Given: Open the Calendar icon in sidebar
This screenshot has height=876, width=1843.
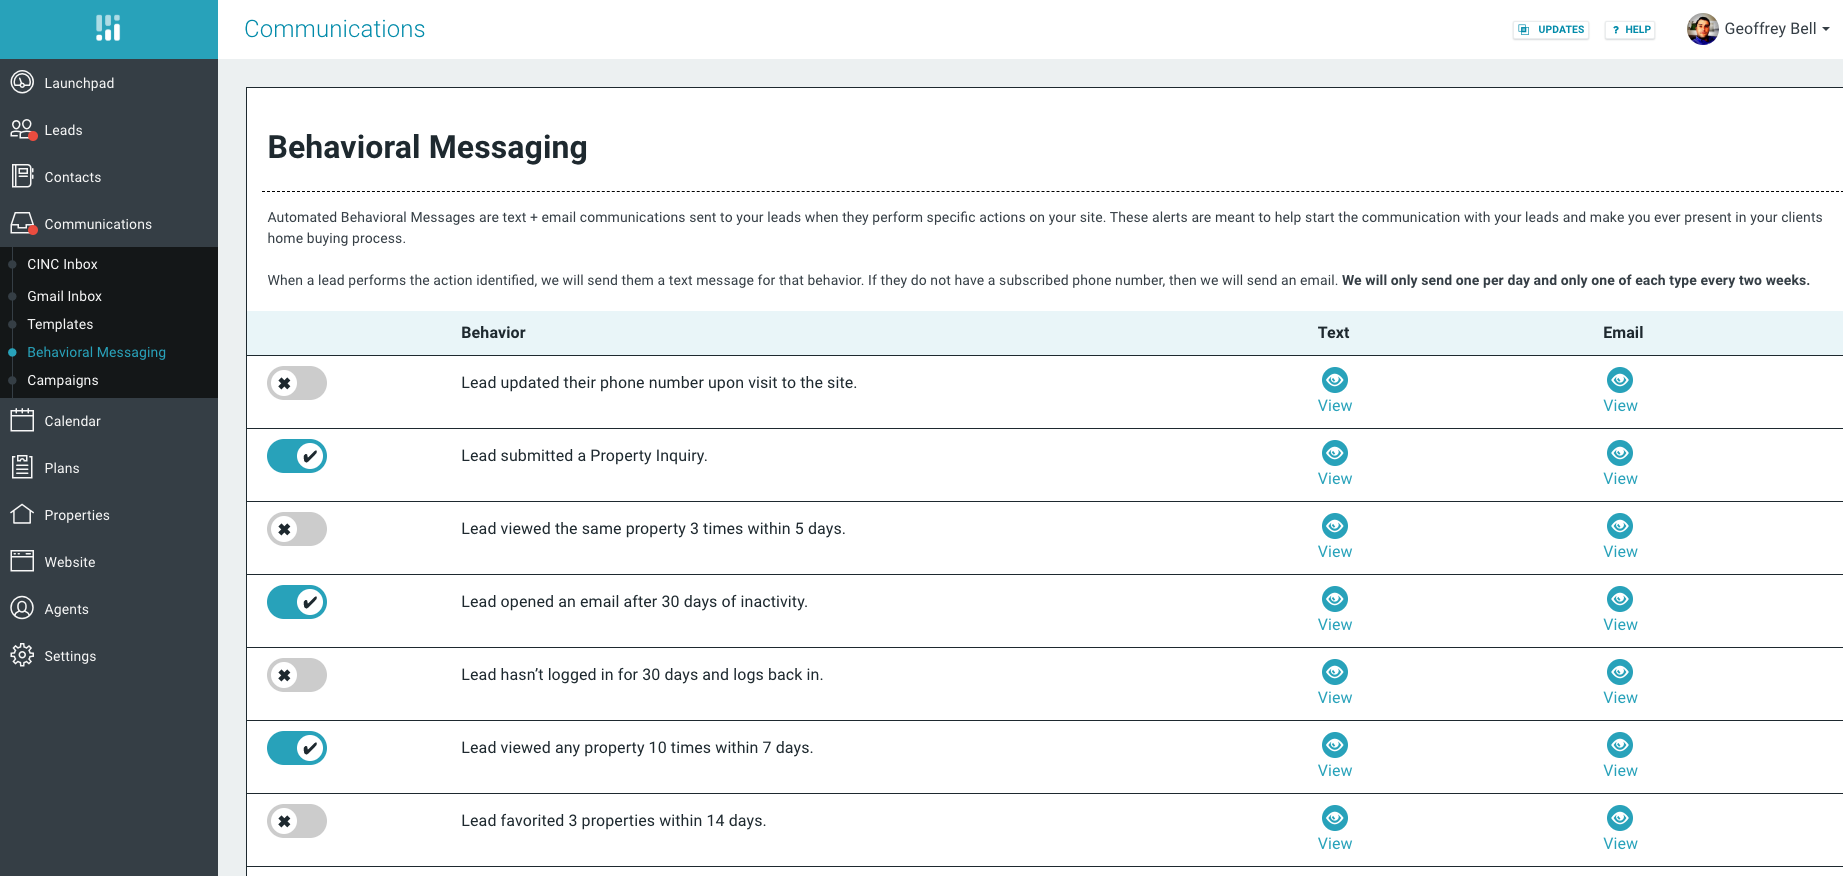Looking at the screenshot, I should coord(22,420).
